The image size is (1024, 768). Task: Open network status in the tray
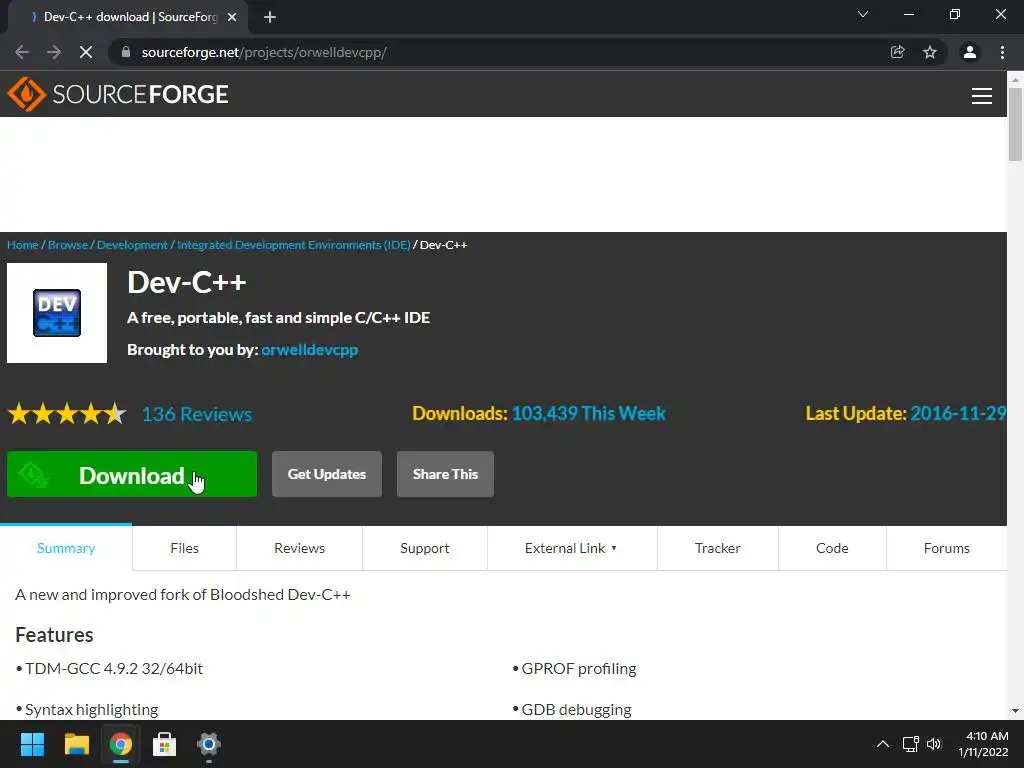[x=910, y=744]
